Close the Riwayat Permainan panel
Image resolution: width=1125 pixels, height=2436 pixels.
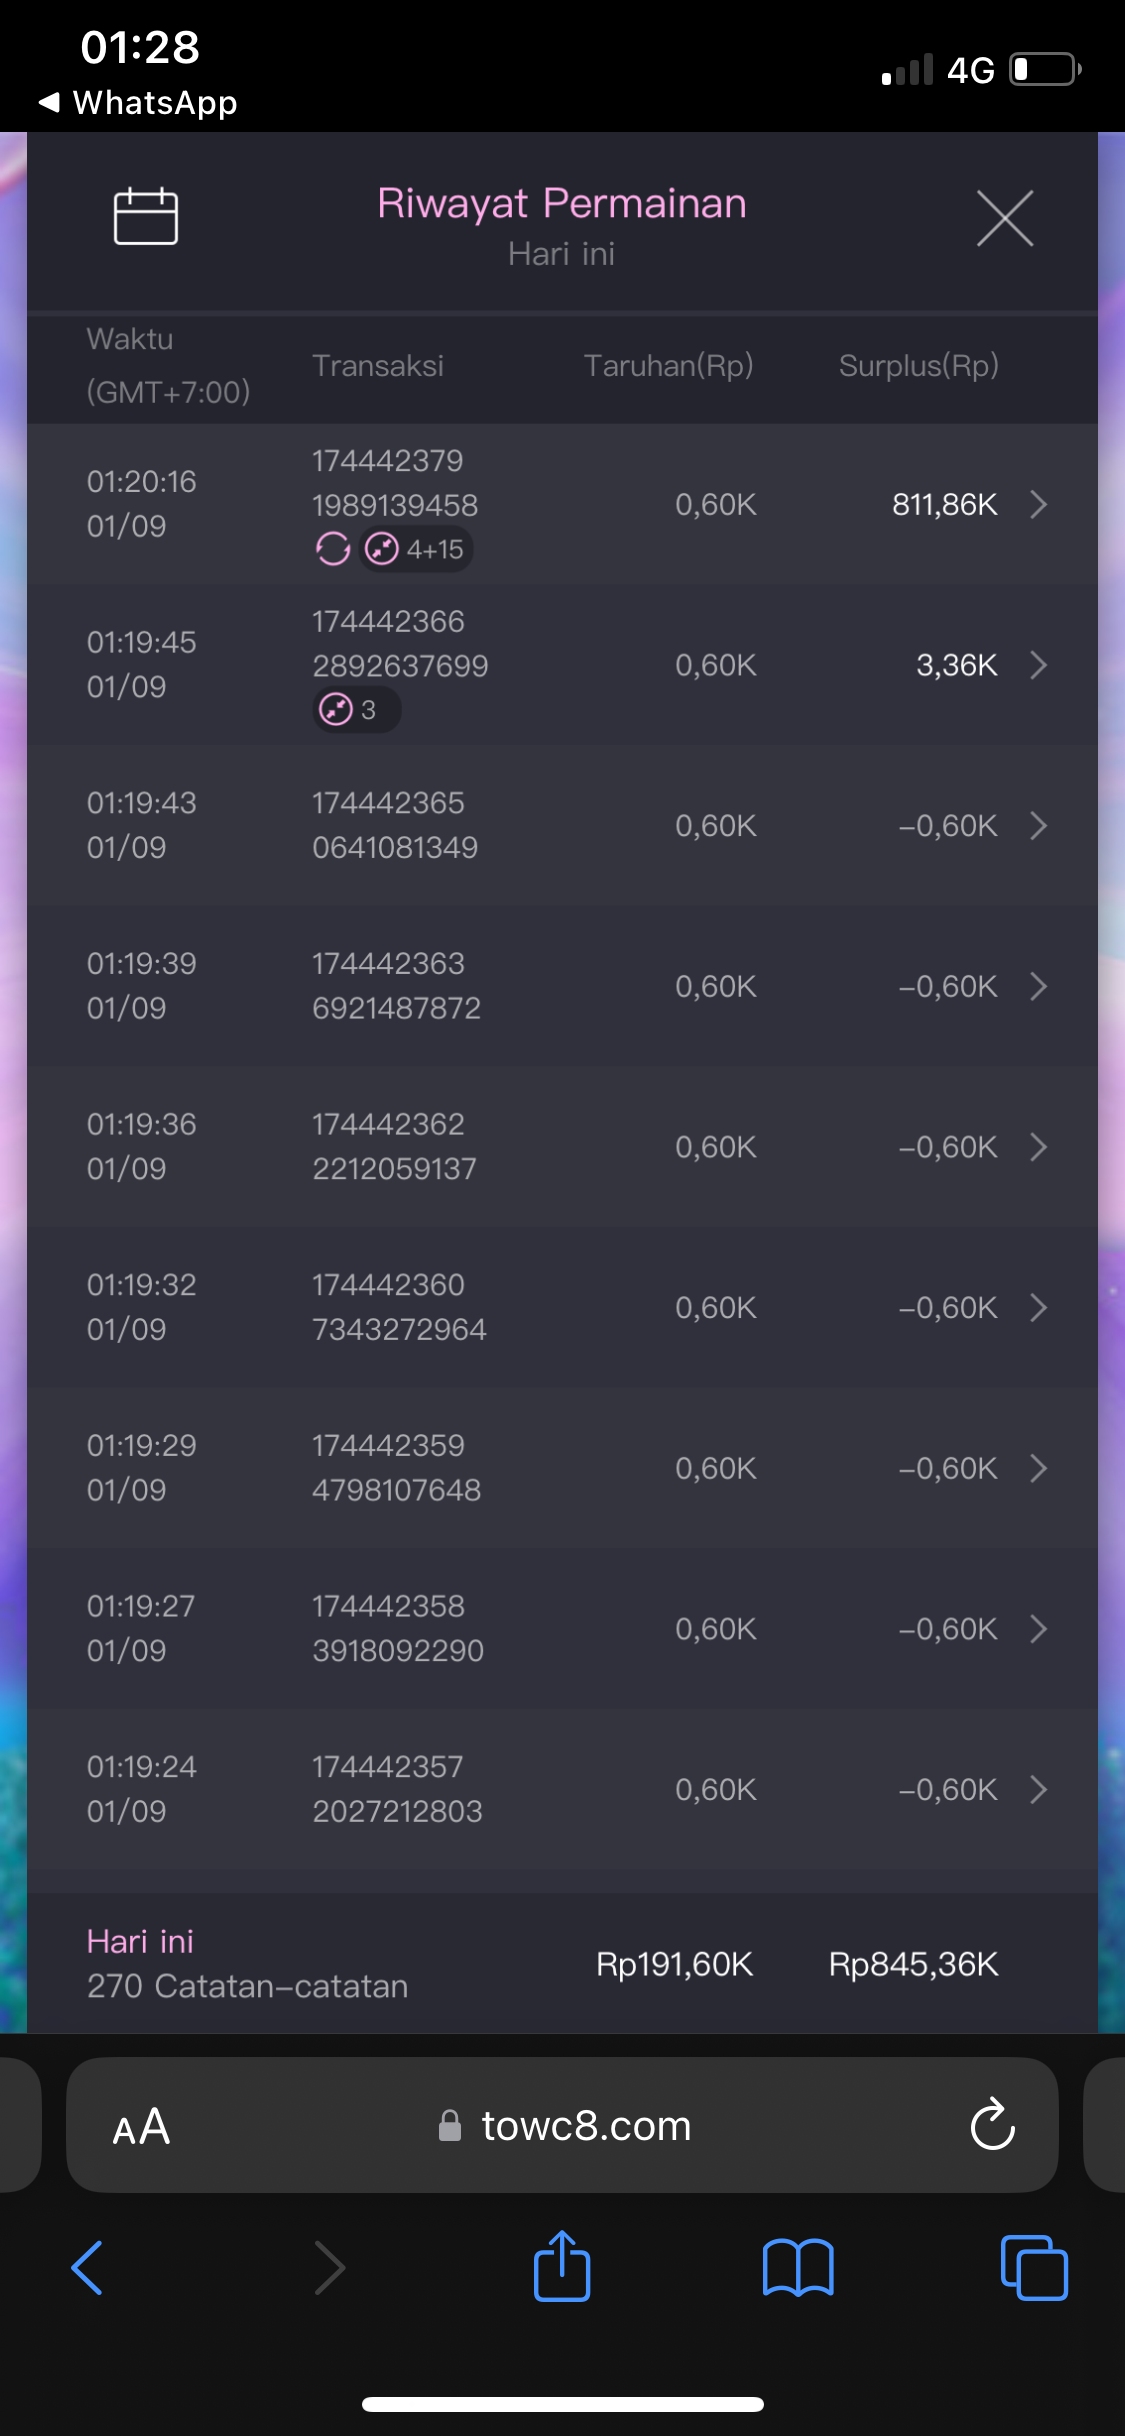(1004, 218)
